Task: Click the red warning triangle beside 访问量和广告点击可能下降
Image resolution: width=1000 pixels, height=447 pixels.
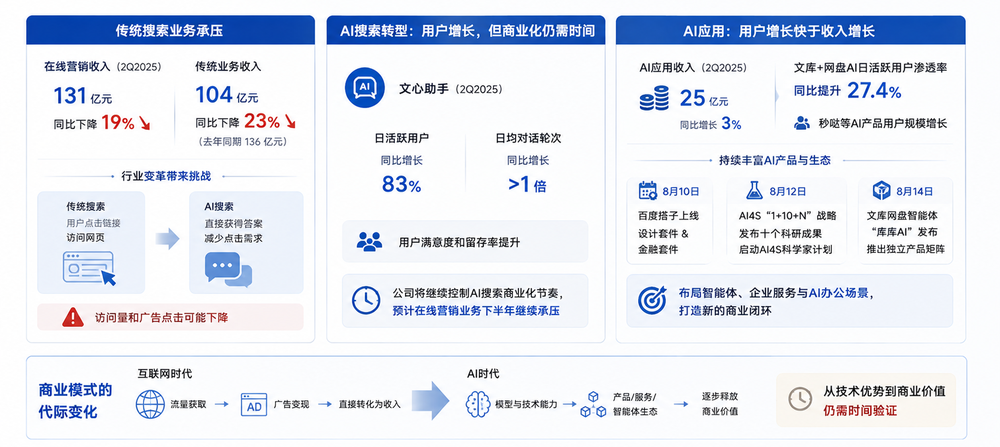Action: click(73, 317)
